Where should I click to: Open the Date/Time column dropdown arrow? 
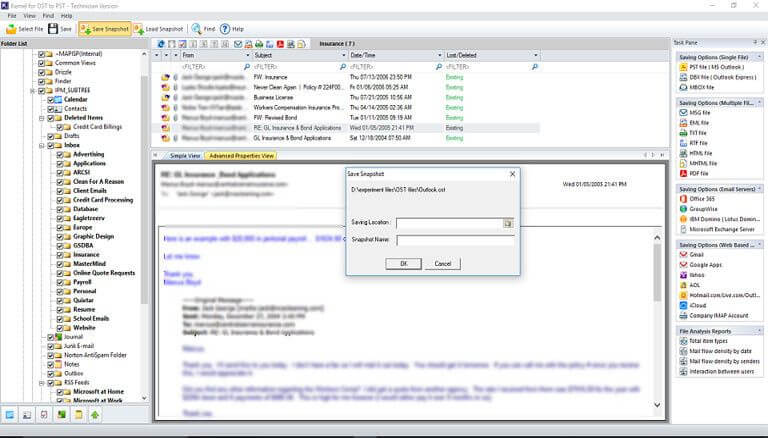pyautogui.click(x=439, y=55)
